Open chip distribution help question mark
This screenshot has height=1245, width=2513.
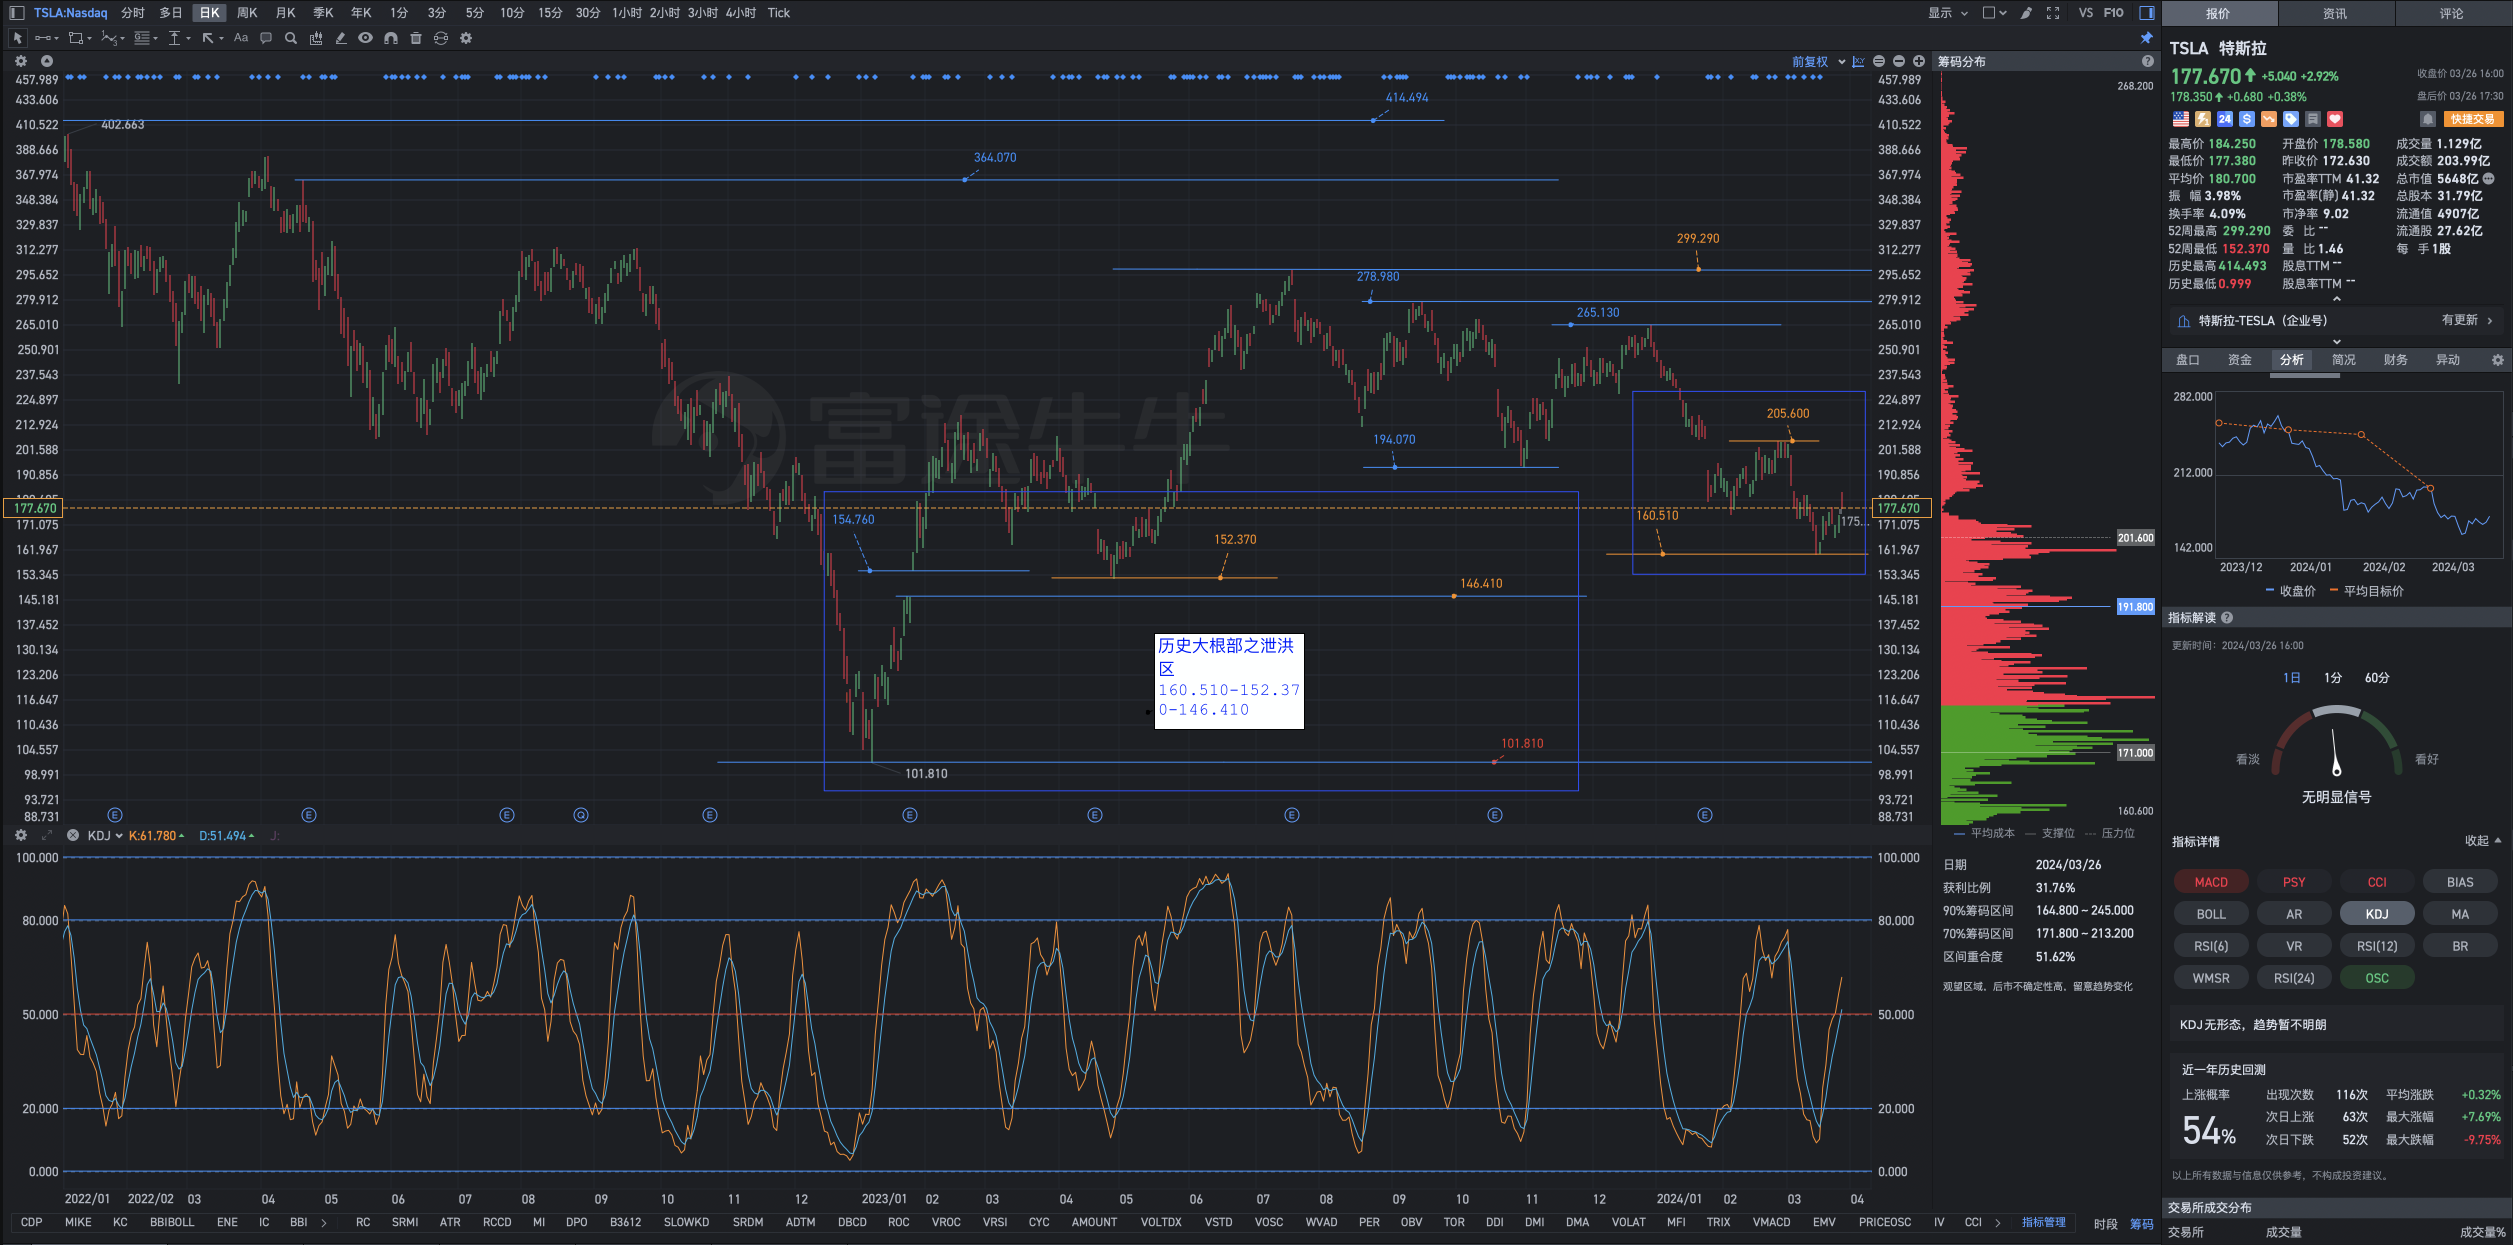click(2147, 61)
